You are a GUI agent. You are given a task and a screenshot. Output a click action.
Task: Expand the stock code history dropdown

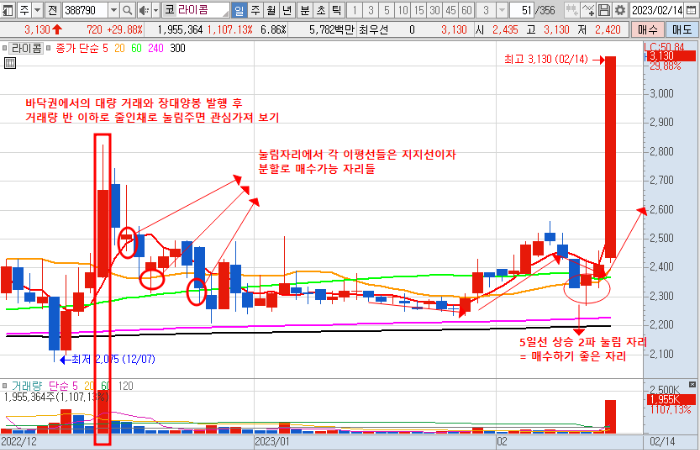[114, 10]
